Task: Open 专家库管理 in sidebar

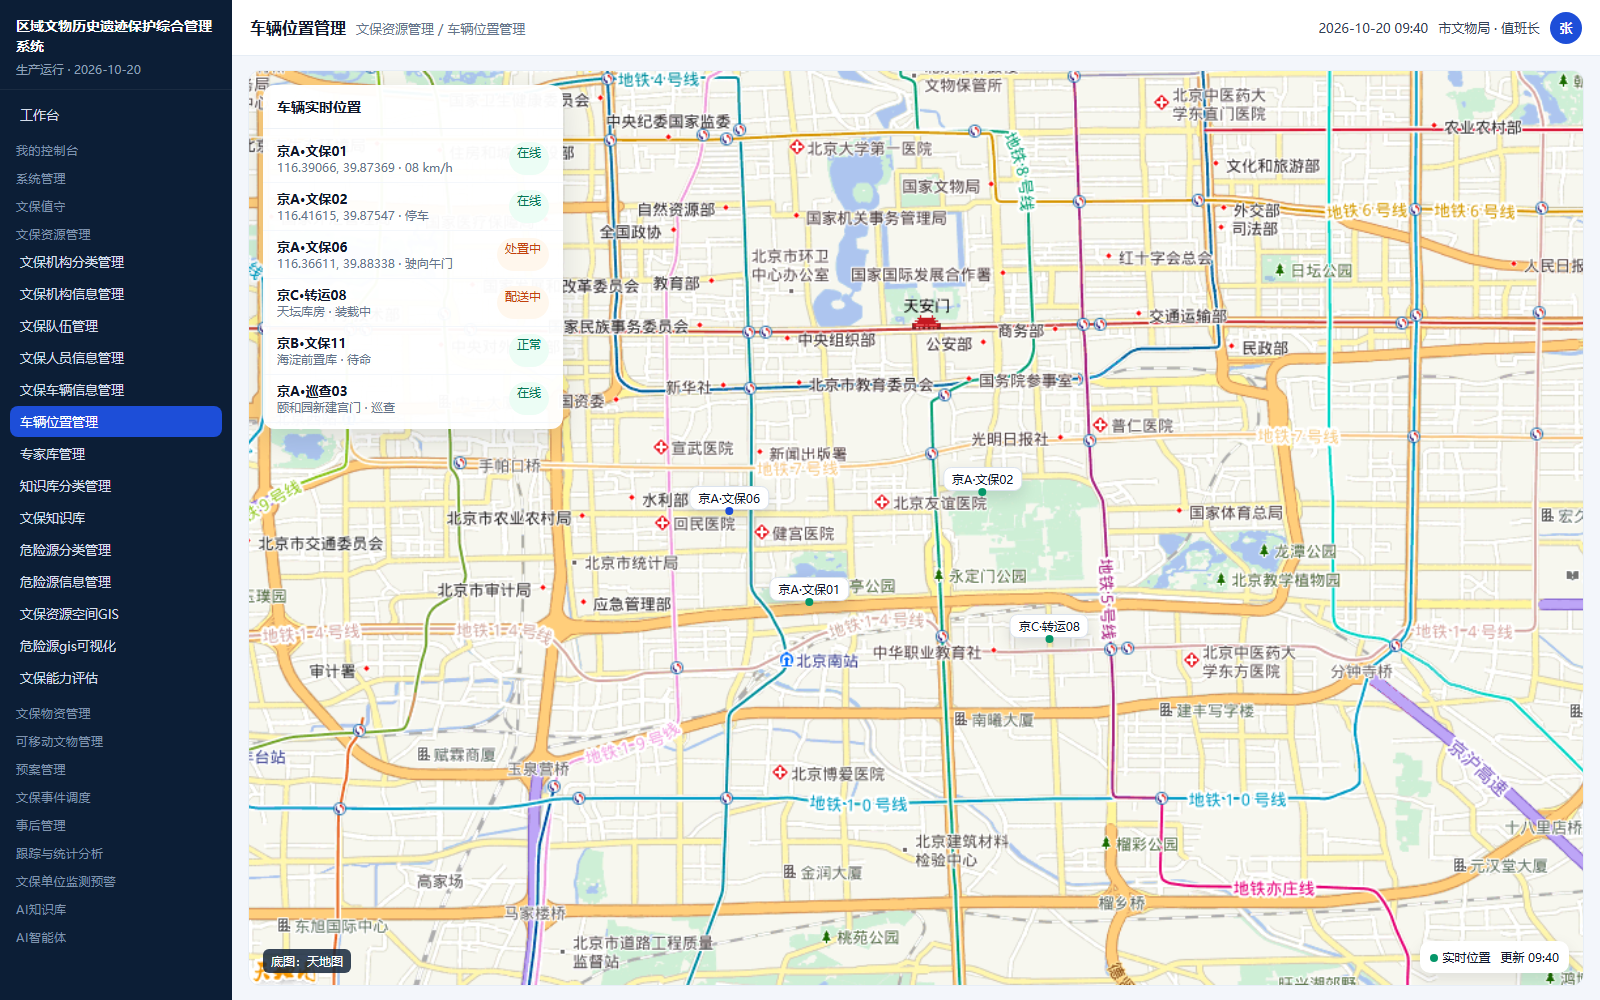Action: pyautogui.click(x=116, y=454)
